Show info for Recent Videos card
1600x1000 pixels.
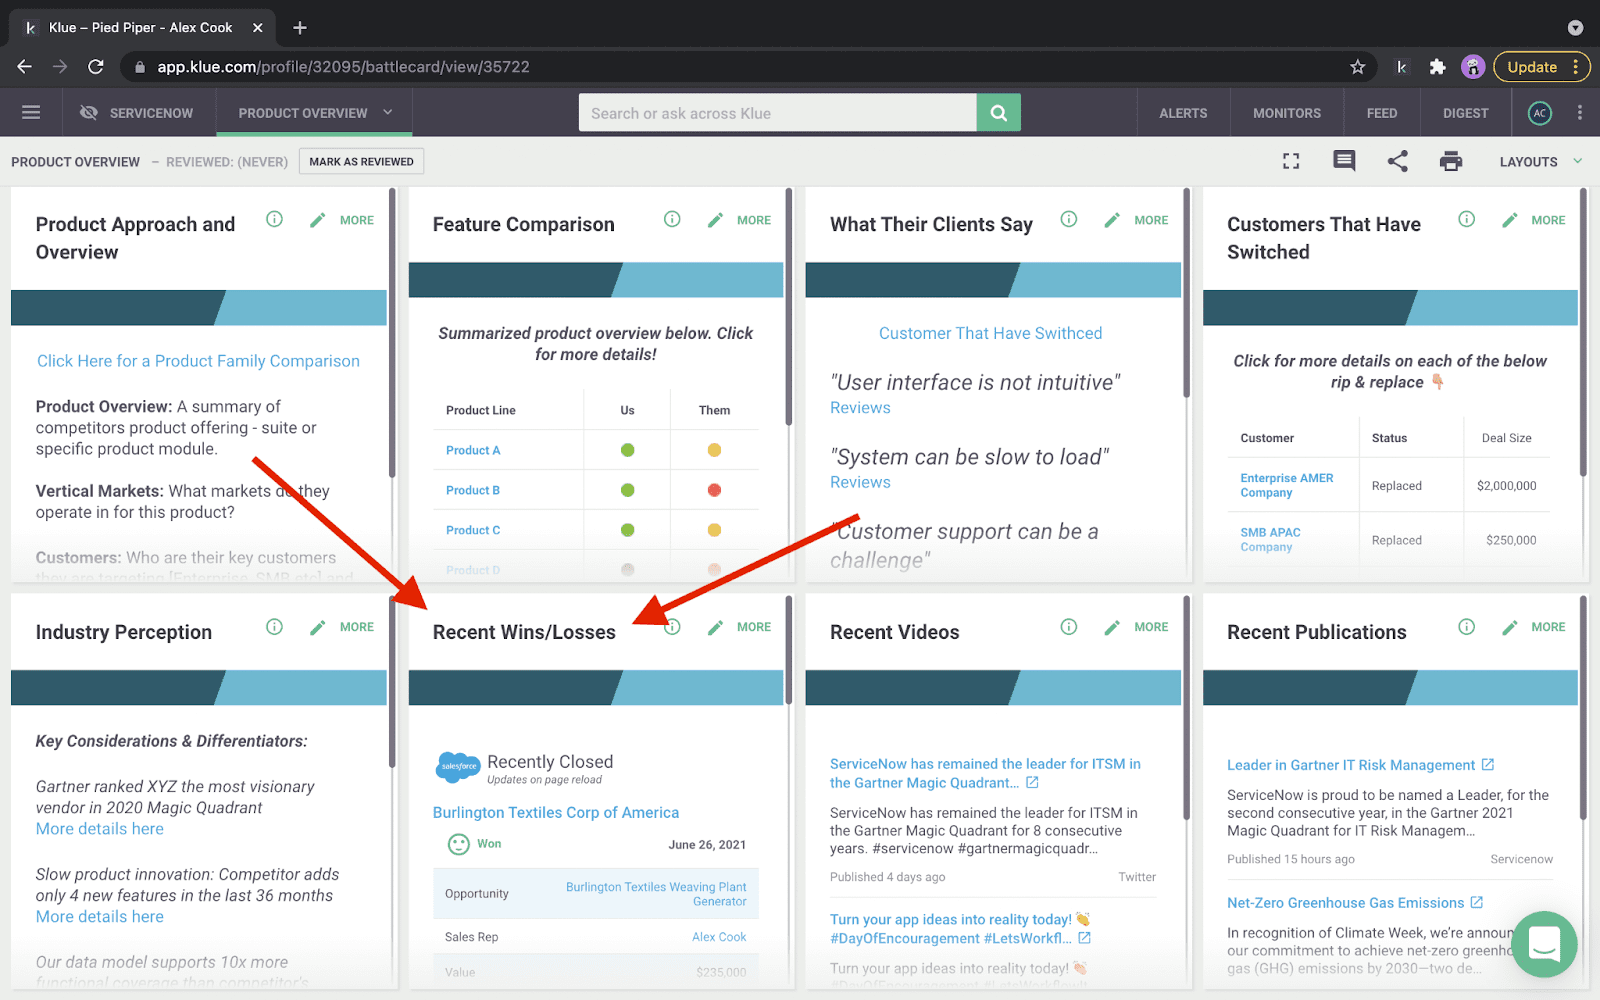coord(1069,627)
